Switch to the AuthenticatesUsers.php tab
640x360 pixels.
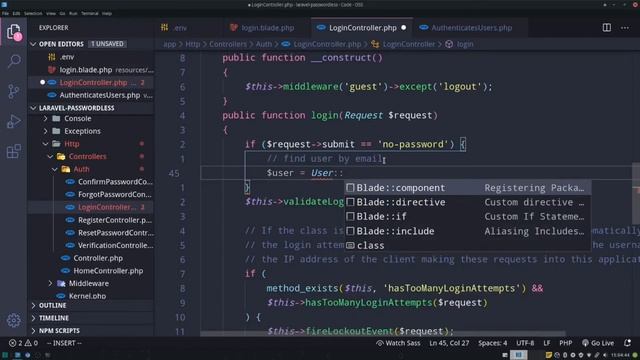coord(467,28)
